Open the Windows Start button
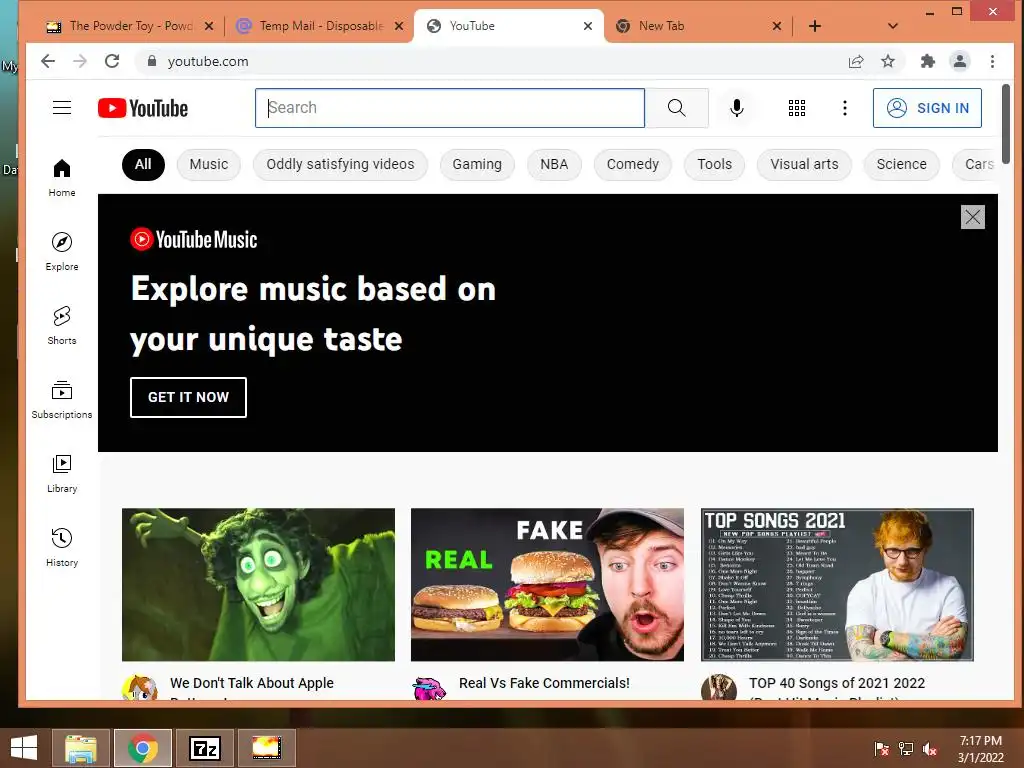Screen dimensions: 1024x768 (x=24, y=748)
